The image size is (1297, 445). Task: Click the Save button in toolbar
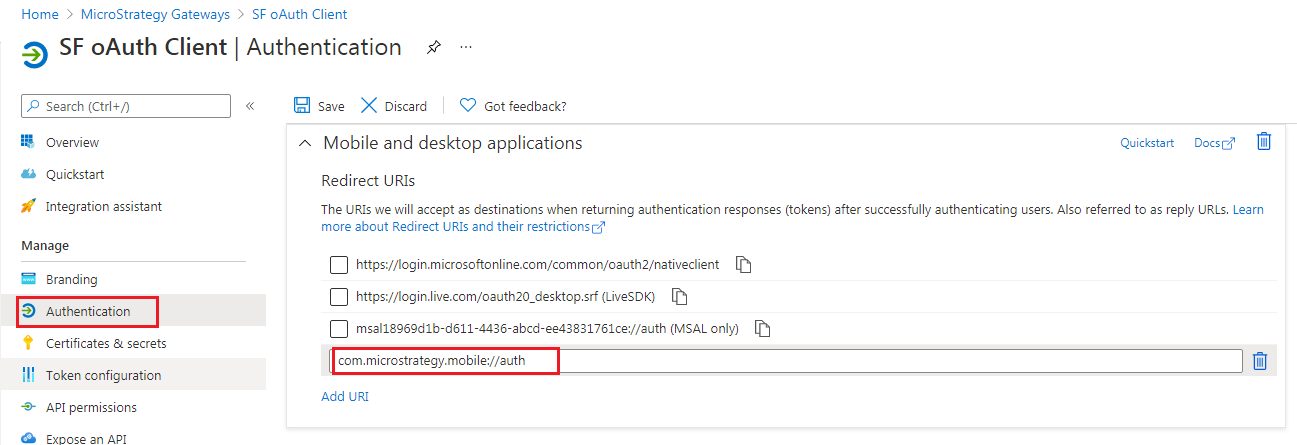(x=319, y=106)
